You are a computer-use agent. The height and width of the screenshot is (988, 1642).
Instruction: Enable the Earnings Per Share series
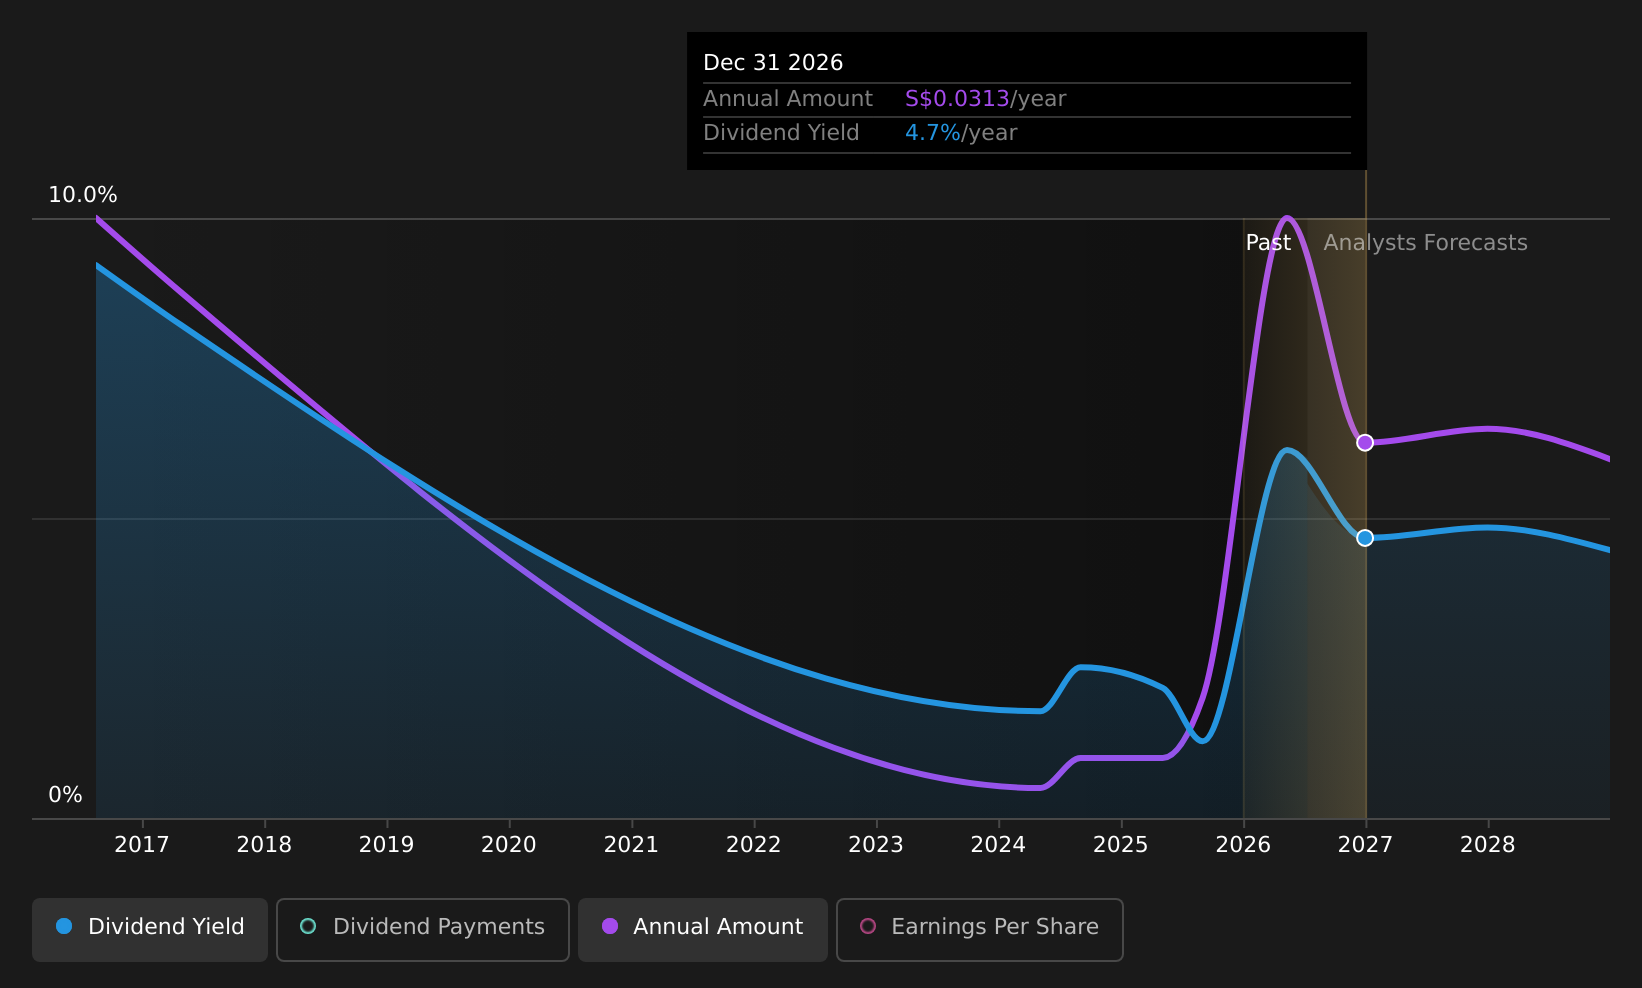tap(979, 929)
